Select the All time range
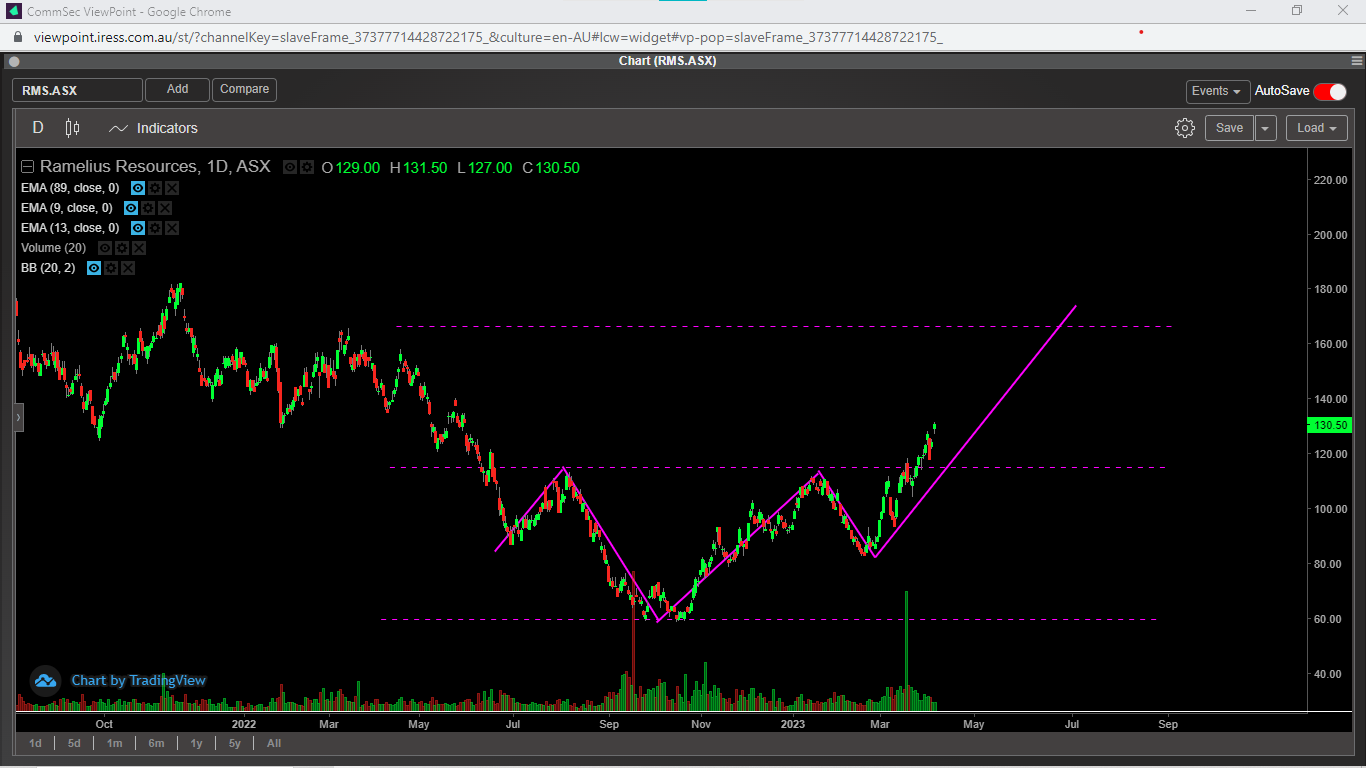The width and height of the screenshot is (1366, 768). pos(274,743)
